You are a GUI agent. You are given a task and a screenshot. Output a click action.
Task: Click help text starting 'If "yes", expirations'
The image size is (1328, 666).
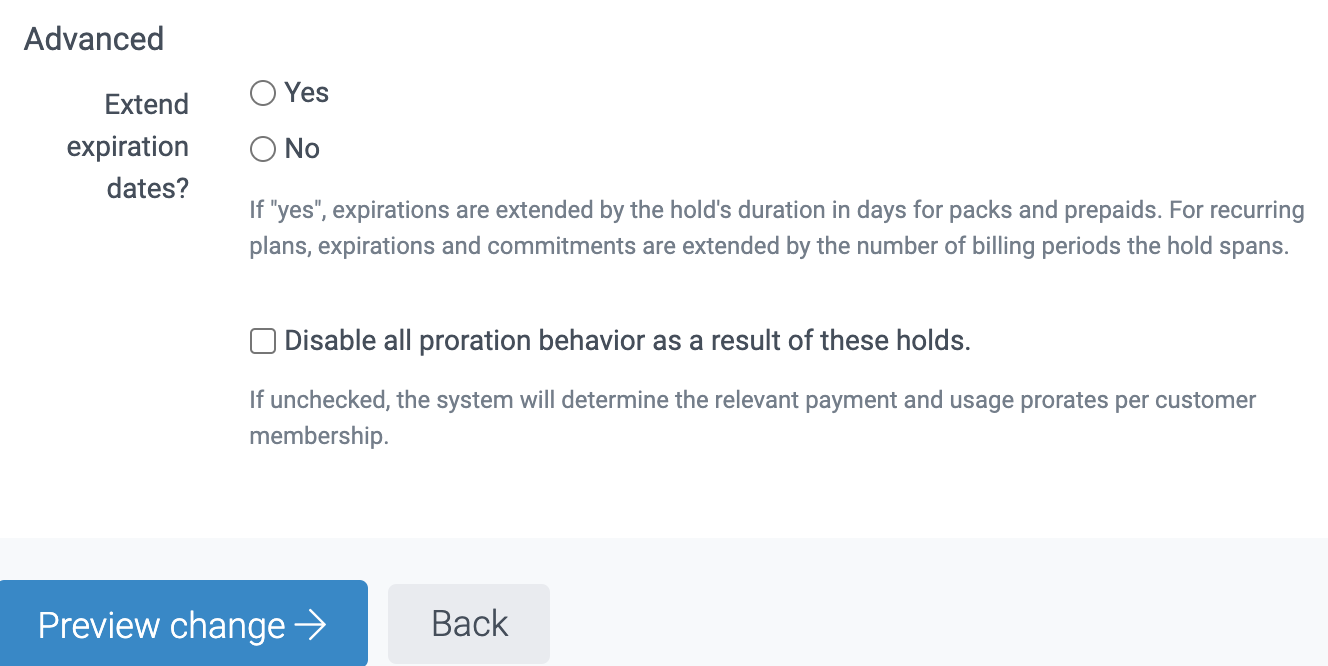point(500,211)
